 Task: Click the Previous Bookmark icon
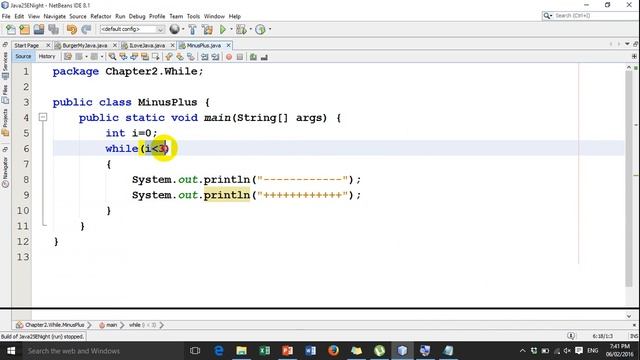[169, 57]
